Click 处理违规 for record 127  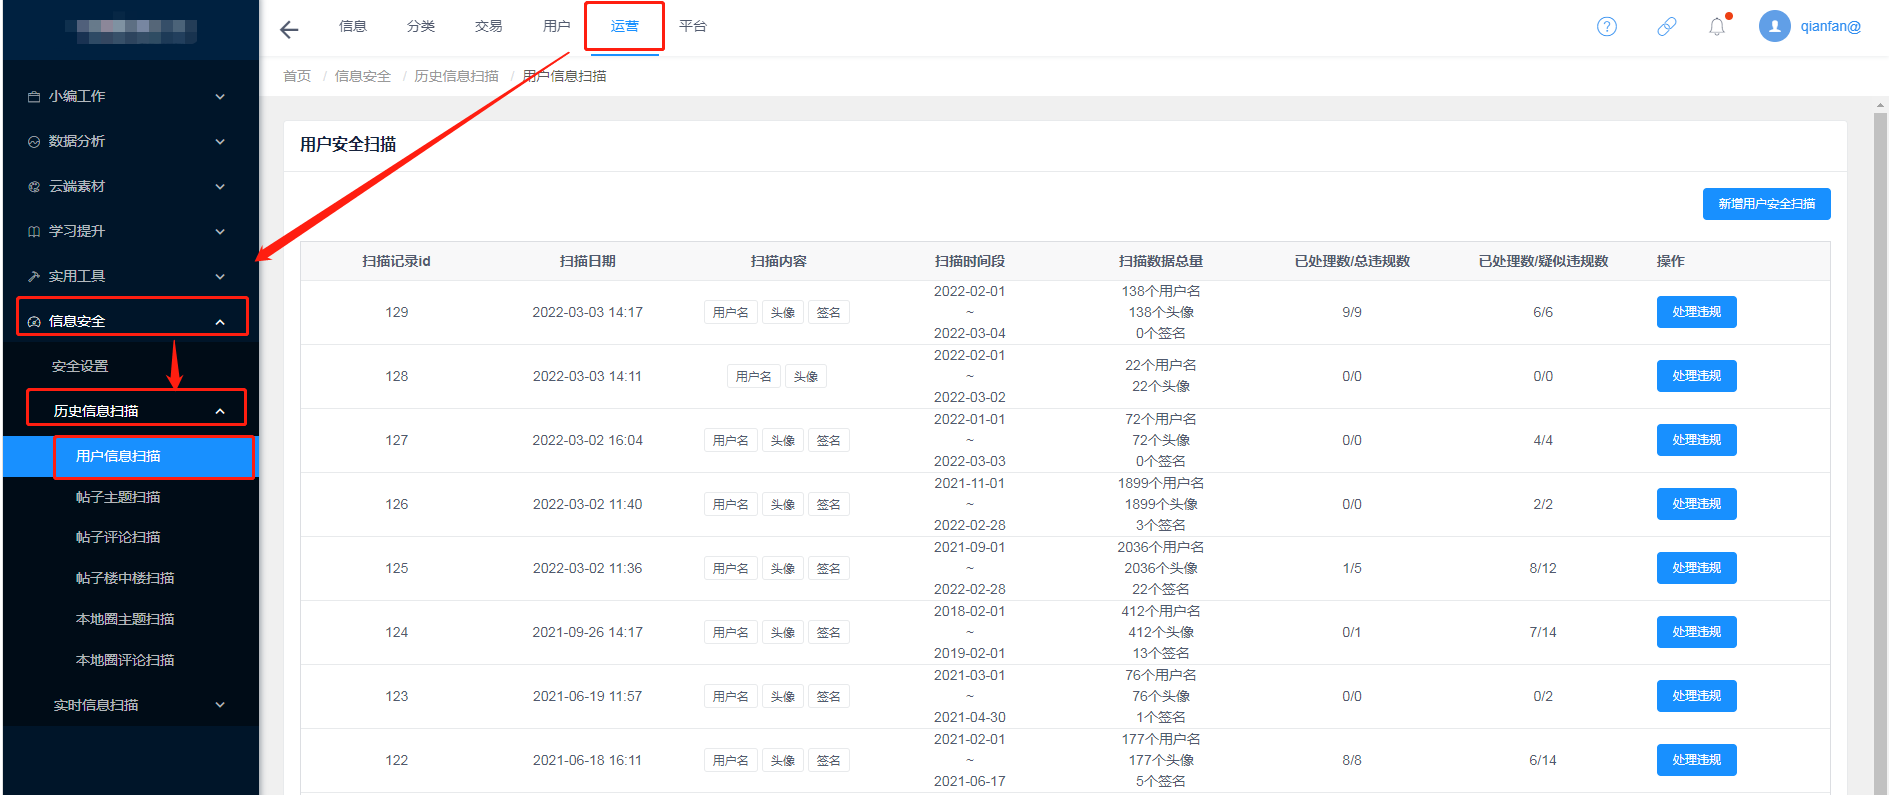coord(1696,440)
